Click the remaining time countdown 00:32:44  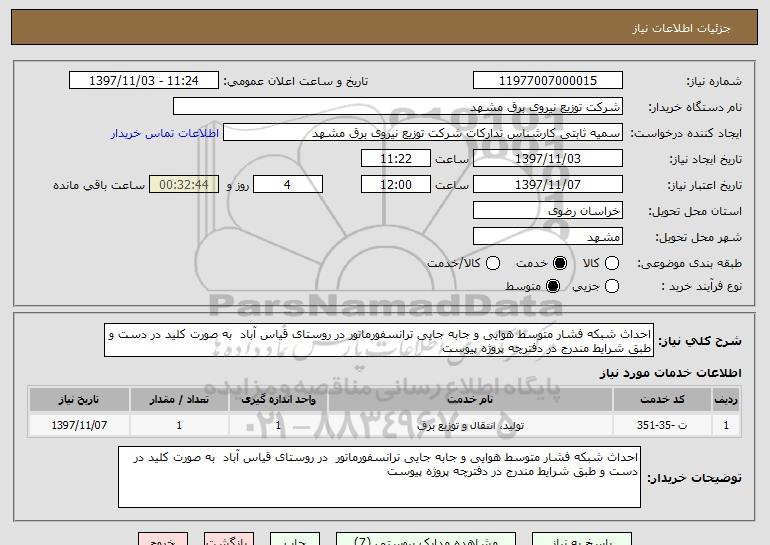coord(184,185)
